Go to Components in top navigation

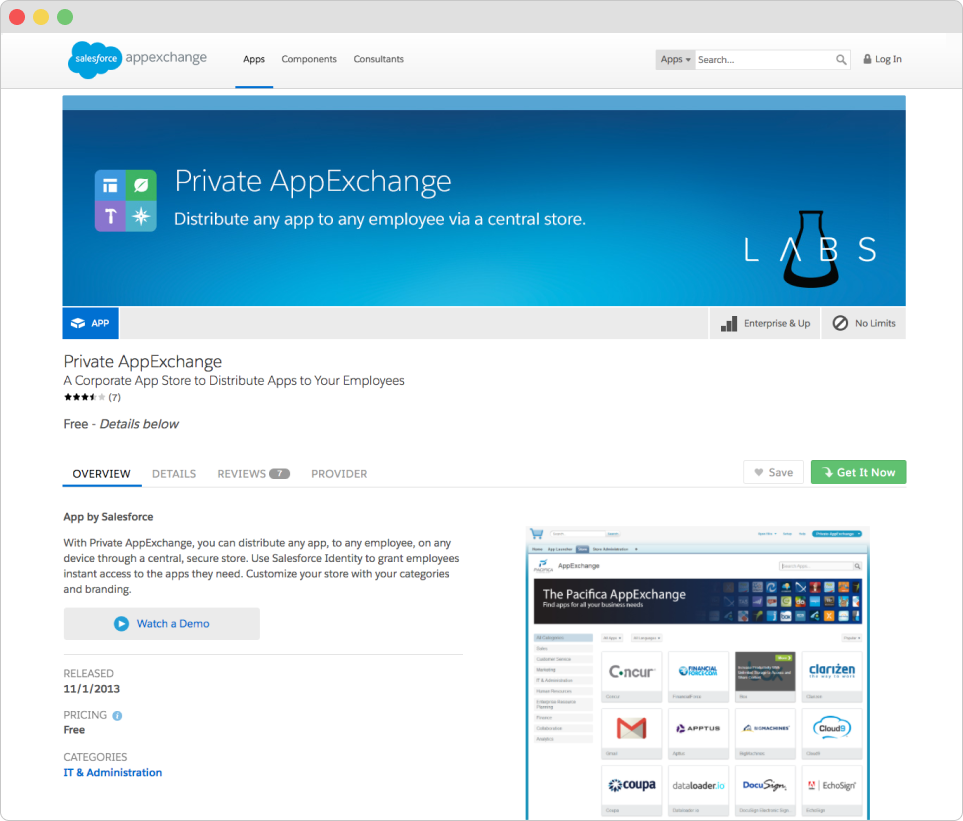click(x=309, y=59)
